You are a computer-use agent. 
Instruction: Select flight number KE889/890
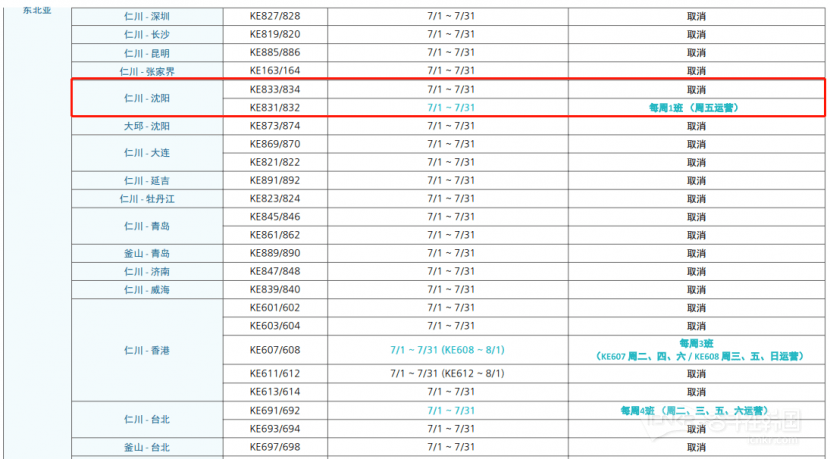(x=274, y=253)
